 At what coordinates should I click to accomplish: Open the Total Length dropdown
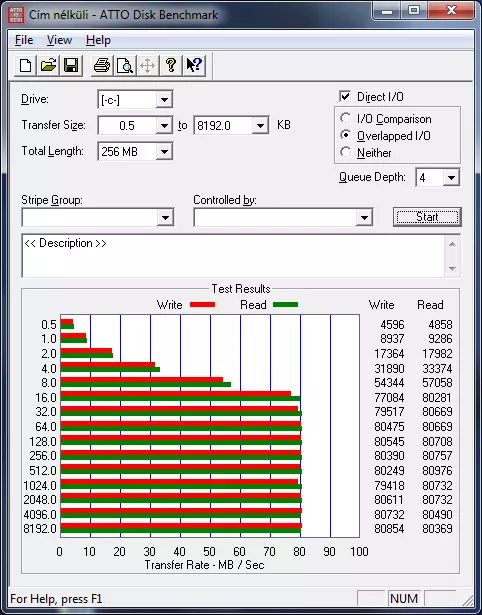[x=164, y=151]
